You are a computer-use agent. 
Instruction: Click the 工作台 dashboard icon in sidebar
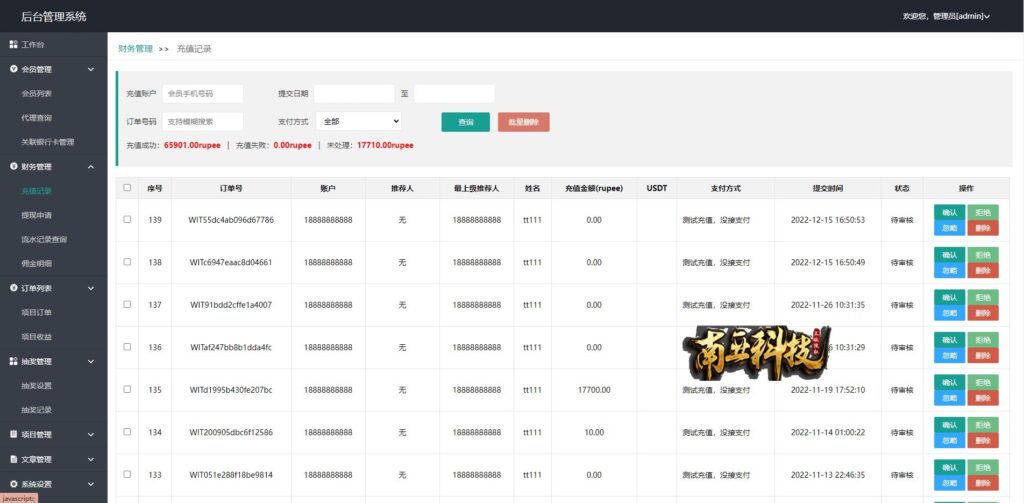click(x=13, y=44)
